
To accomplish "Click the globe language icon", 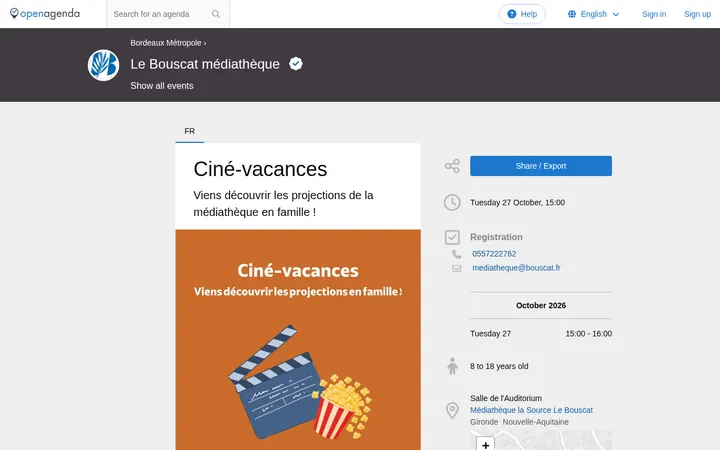I will pyautogui.click(x=572, y=14).
